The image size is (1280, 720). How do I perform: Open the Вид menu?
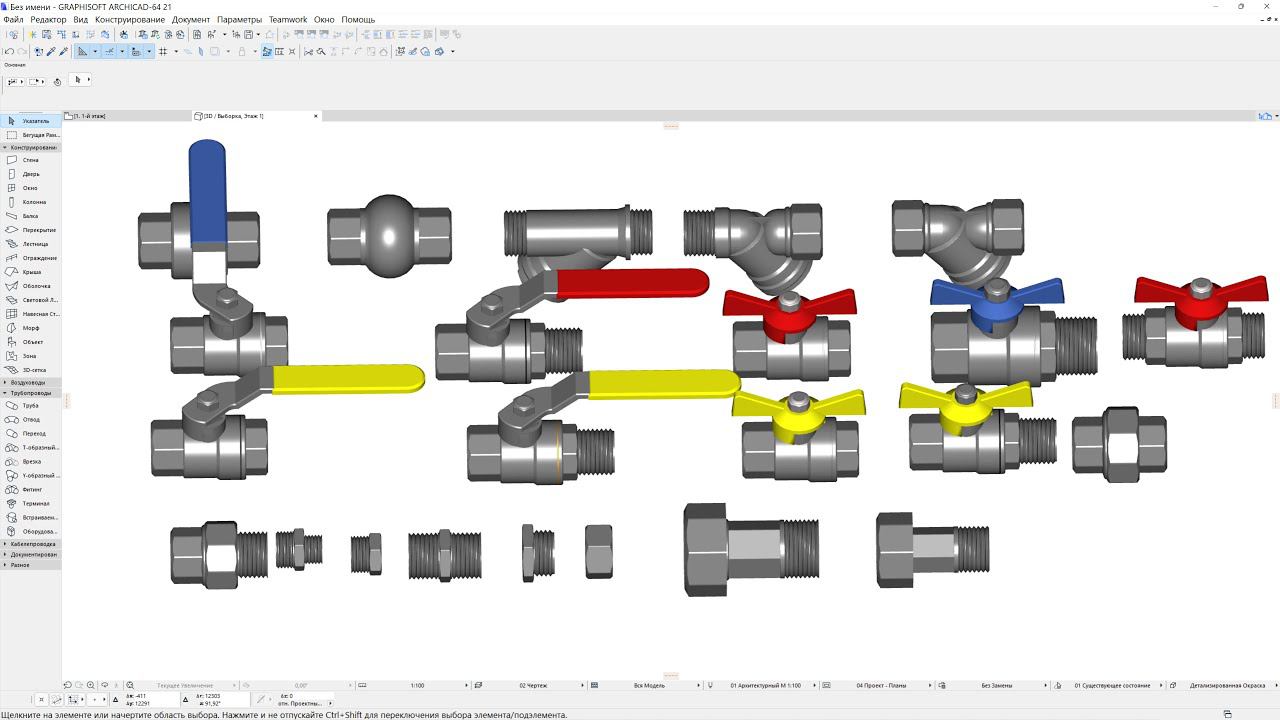coord(81,20)
